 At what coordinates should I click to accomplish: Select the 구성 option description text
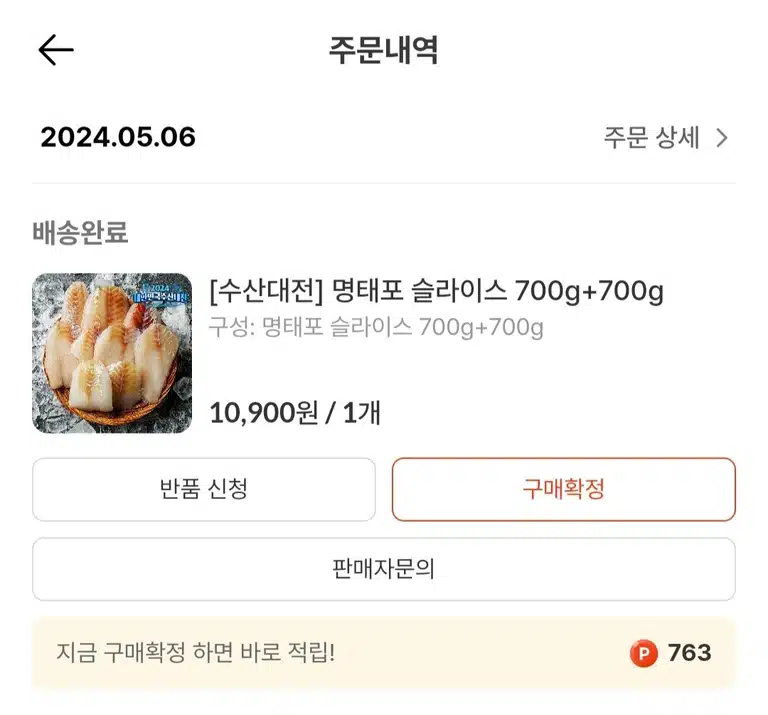pos(376,327)
